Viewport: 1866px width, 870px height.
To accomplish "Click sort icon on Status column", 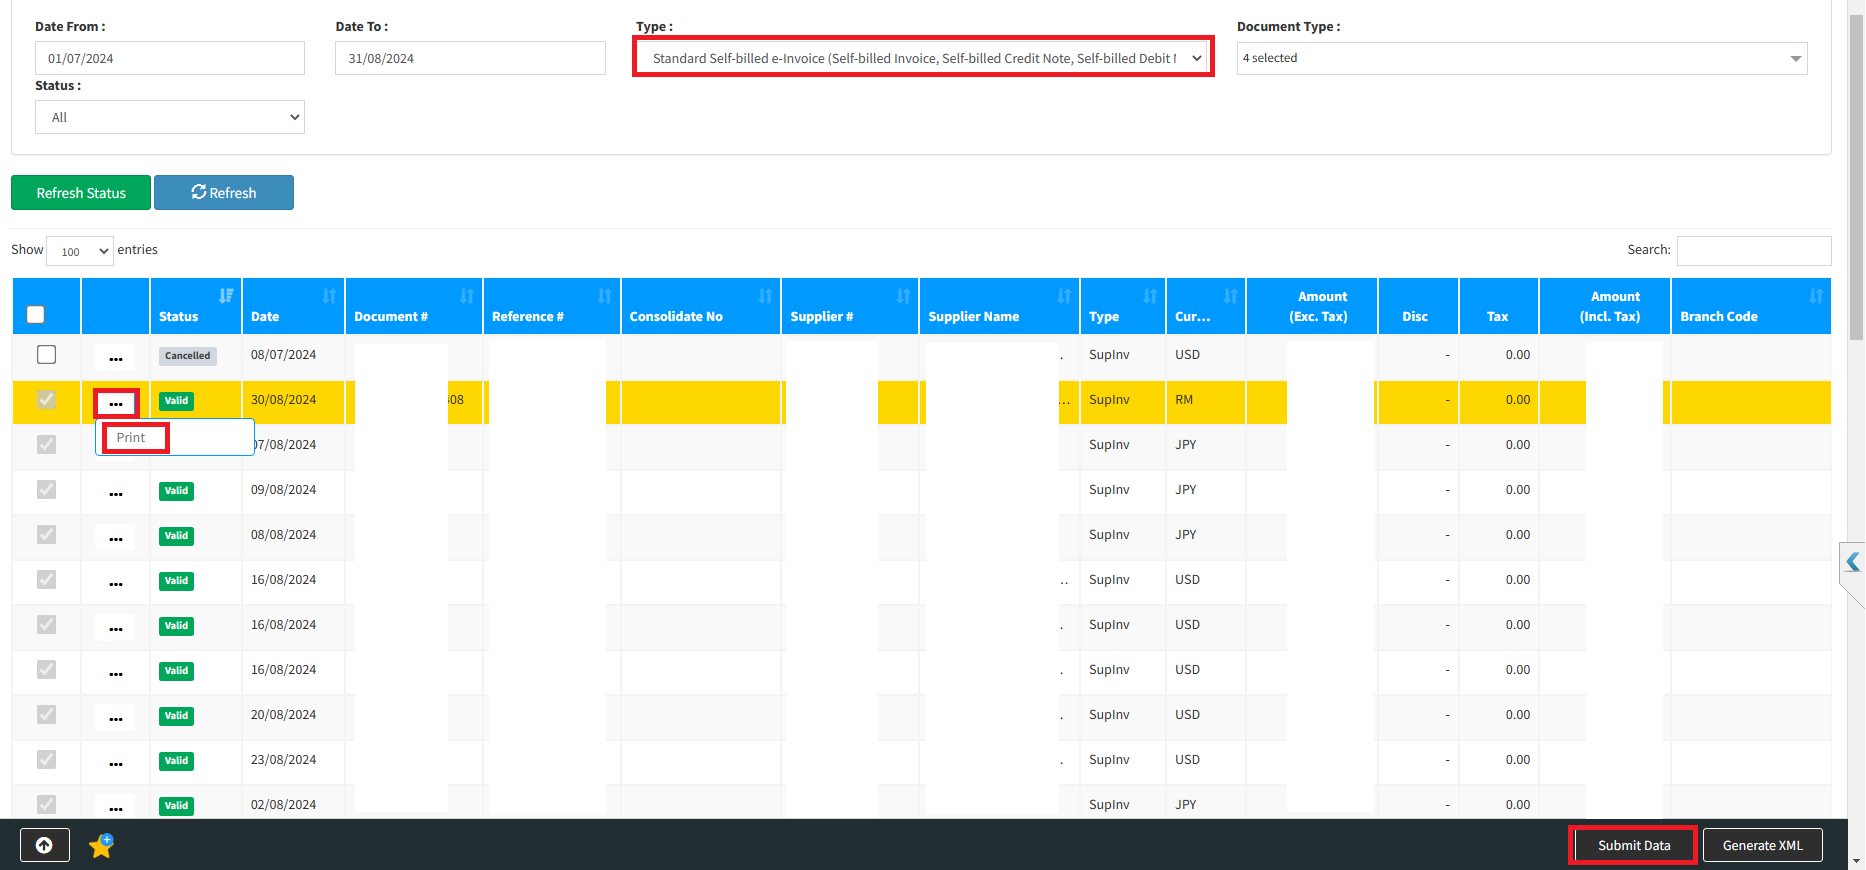I will (x=226, y=296).
